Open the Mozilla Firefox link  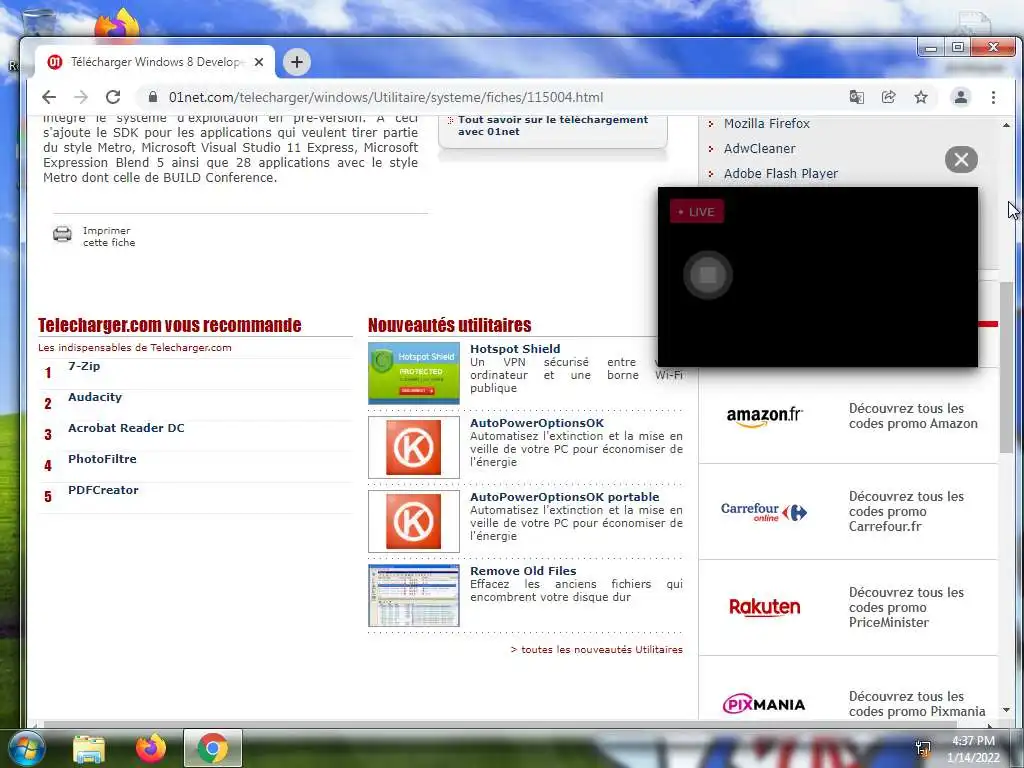point(766,123)
